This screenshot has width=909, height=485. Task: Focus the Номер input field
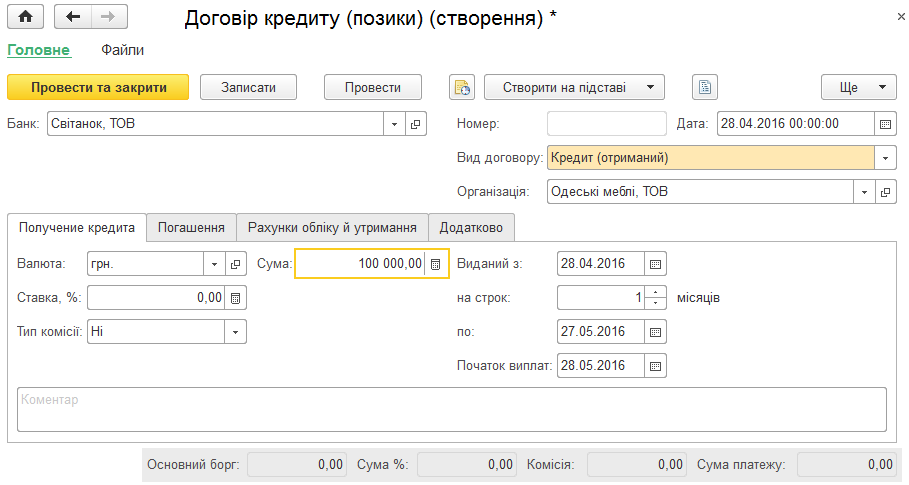click(x=607, y=124)
